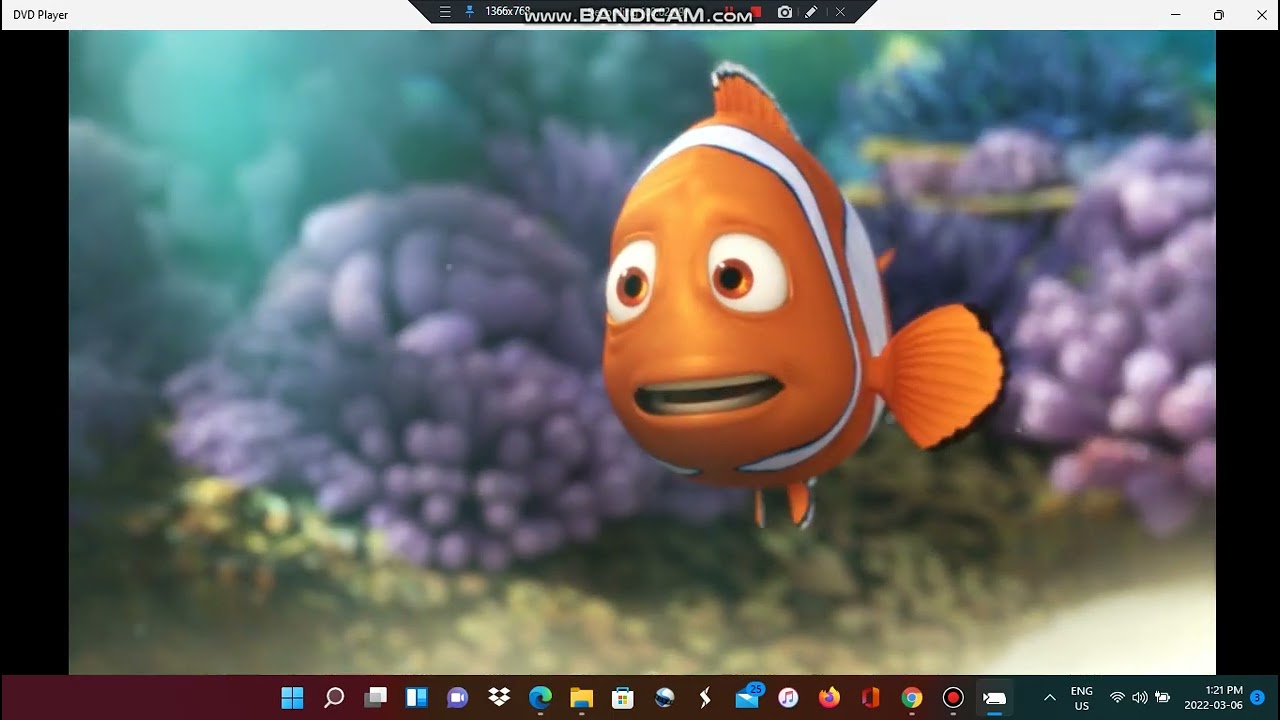Switch input language via ENG US
The width and height of the screenshot is (1280, 720).
tap(1081, 698)
